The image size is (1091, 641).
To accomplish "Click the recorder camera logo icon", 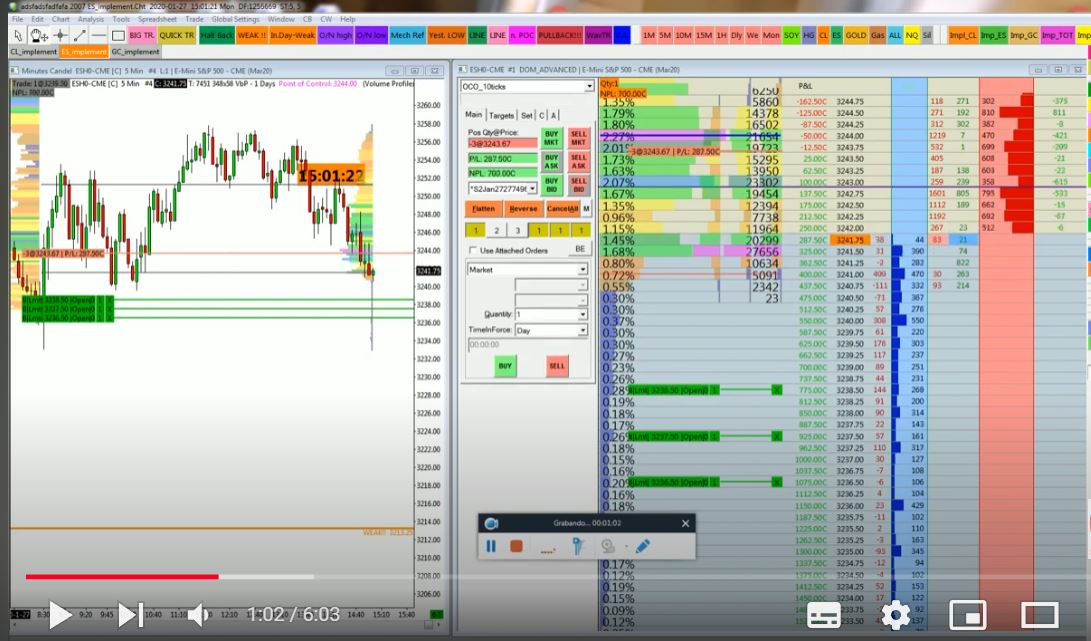I will pyautogui.click(x=491, y=523).
